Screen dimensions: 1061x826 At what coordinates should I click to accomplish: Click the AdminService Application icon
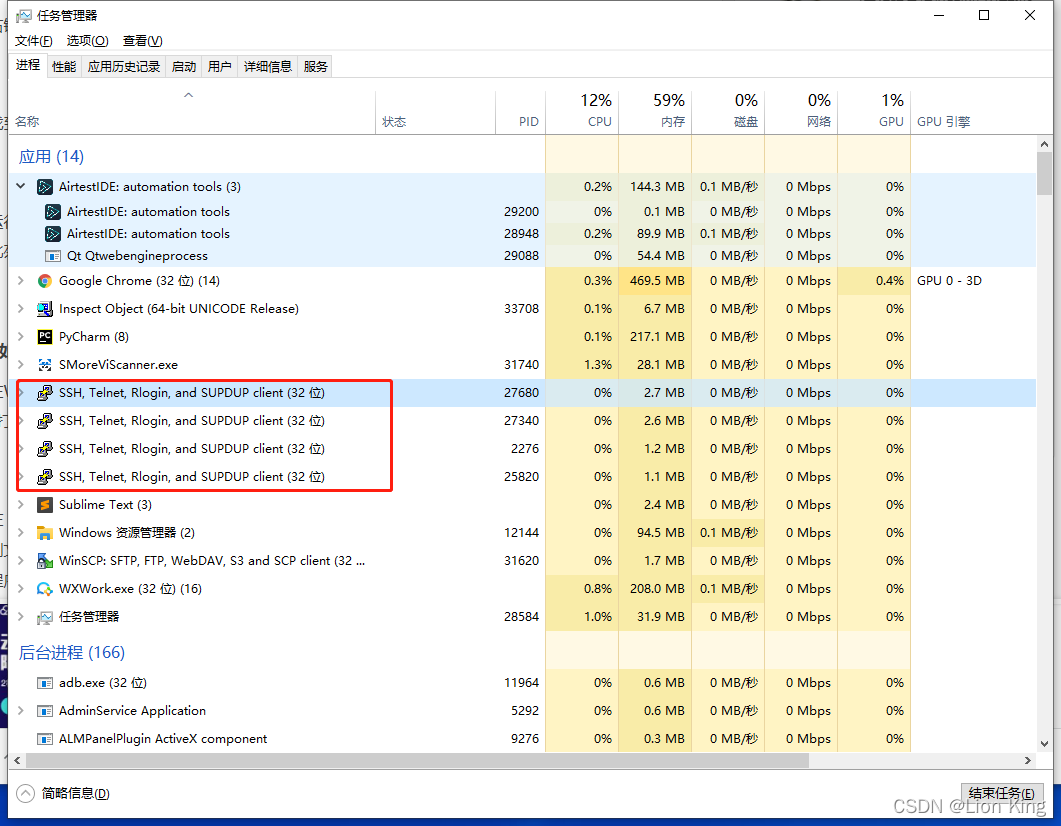click(45, 711)
